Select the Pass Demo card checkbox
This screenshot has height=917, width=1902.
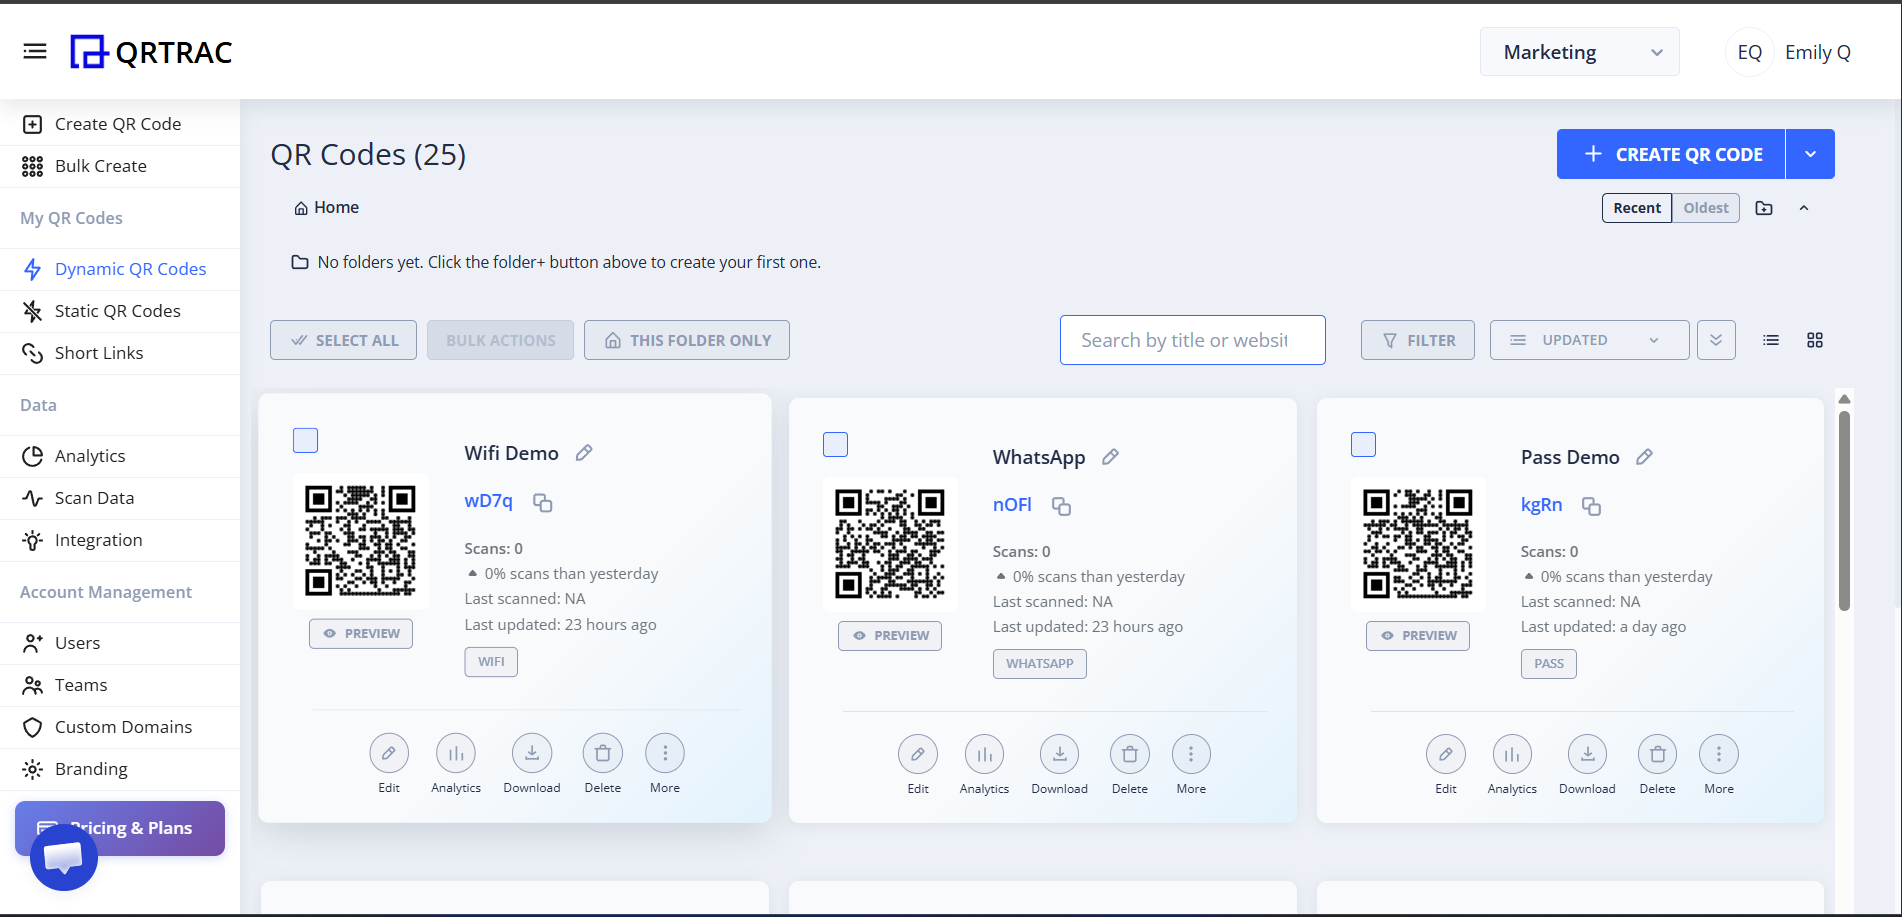[x=1363, y=444]
